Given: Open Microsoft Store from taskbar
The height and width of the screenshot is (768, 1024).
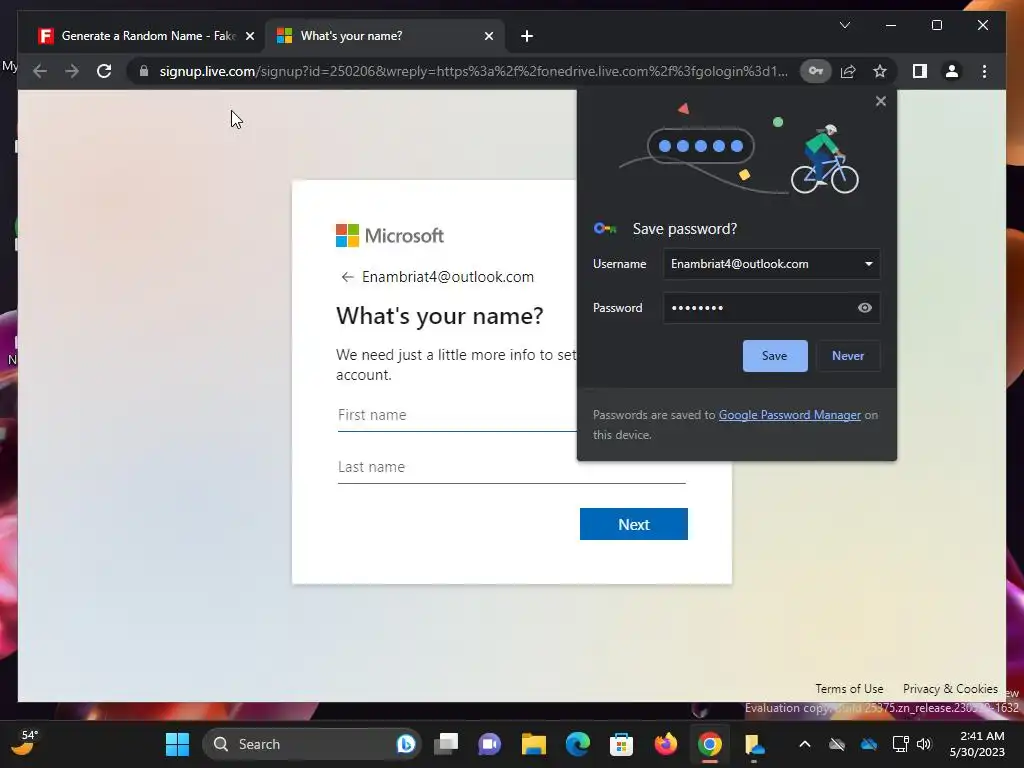Looking at the screenshot, I should pyautogui.click(x=621, y=744).
